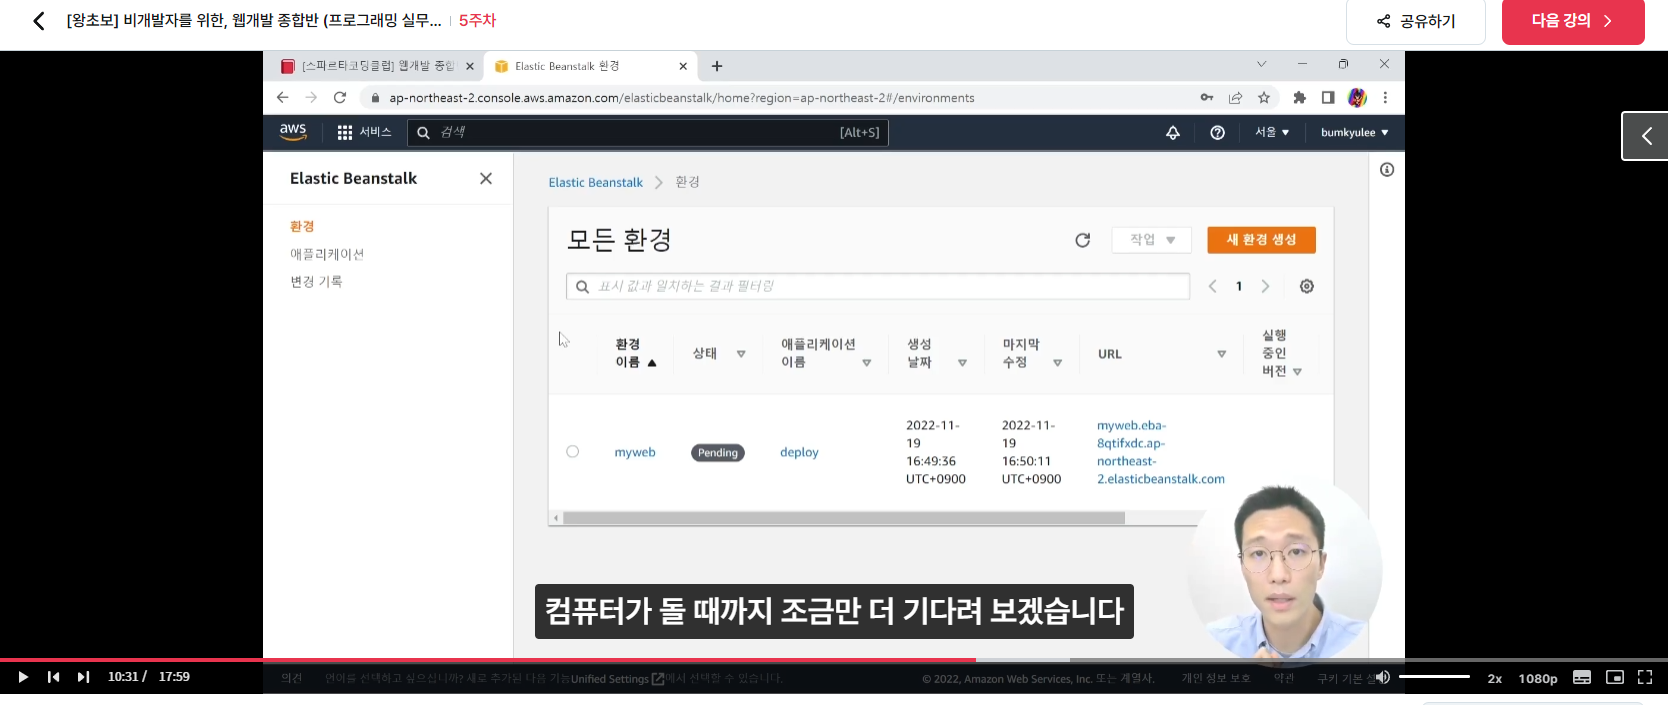Click the AWS logo home
The width and height of the screenshot is (1668, 705).
click(x=293, y=132)
